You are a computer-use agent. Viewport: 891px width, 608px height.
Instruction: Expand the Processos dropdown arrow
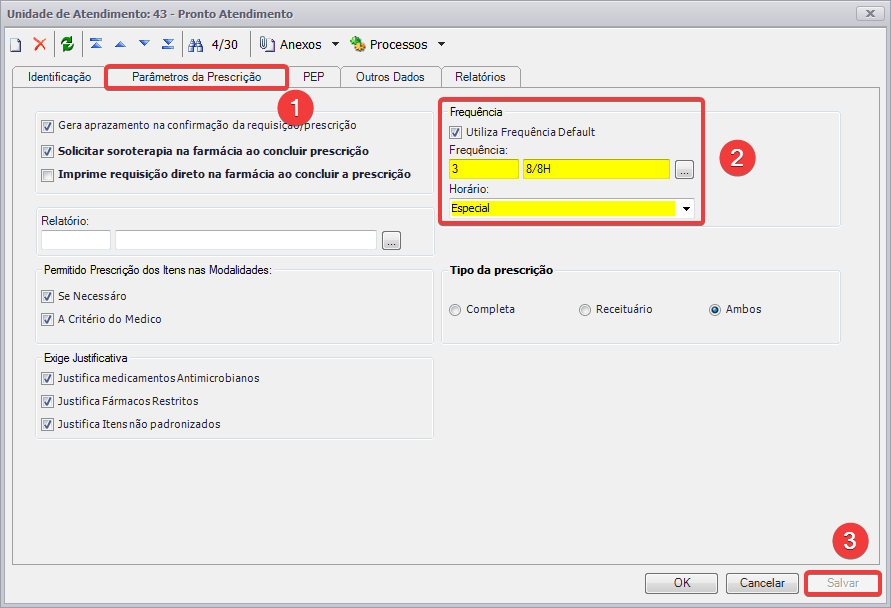point(442,44)
